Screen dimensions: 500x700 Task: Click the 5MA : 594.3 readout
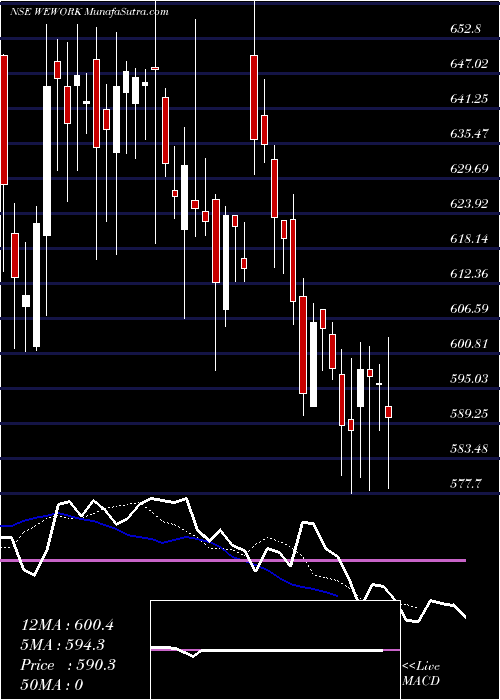coord(63,645)
